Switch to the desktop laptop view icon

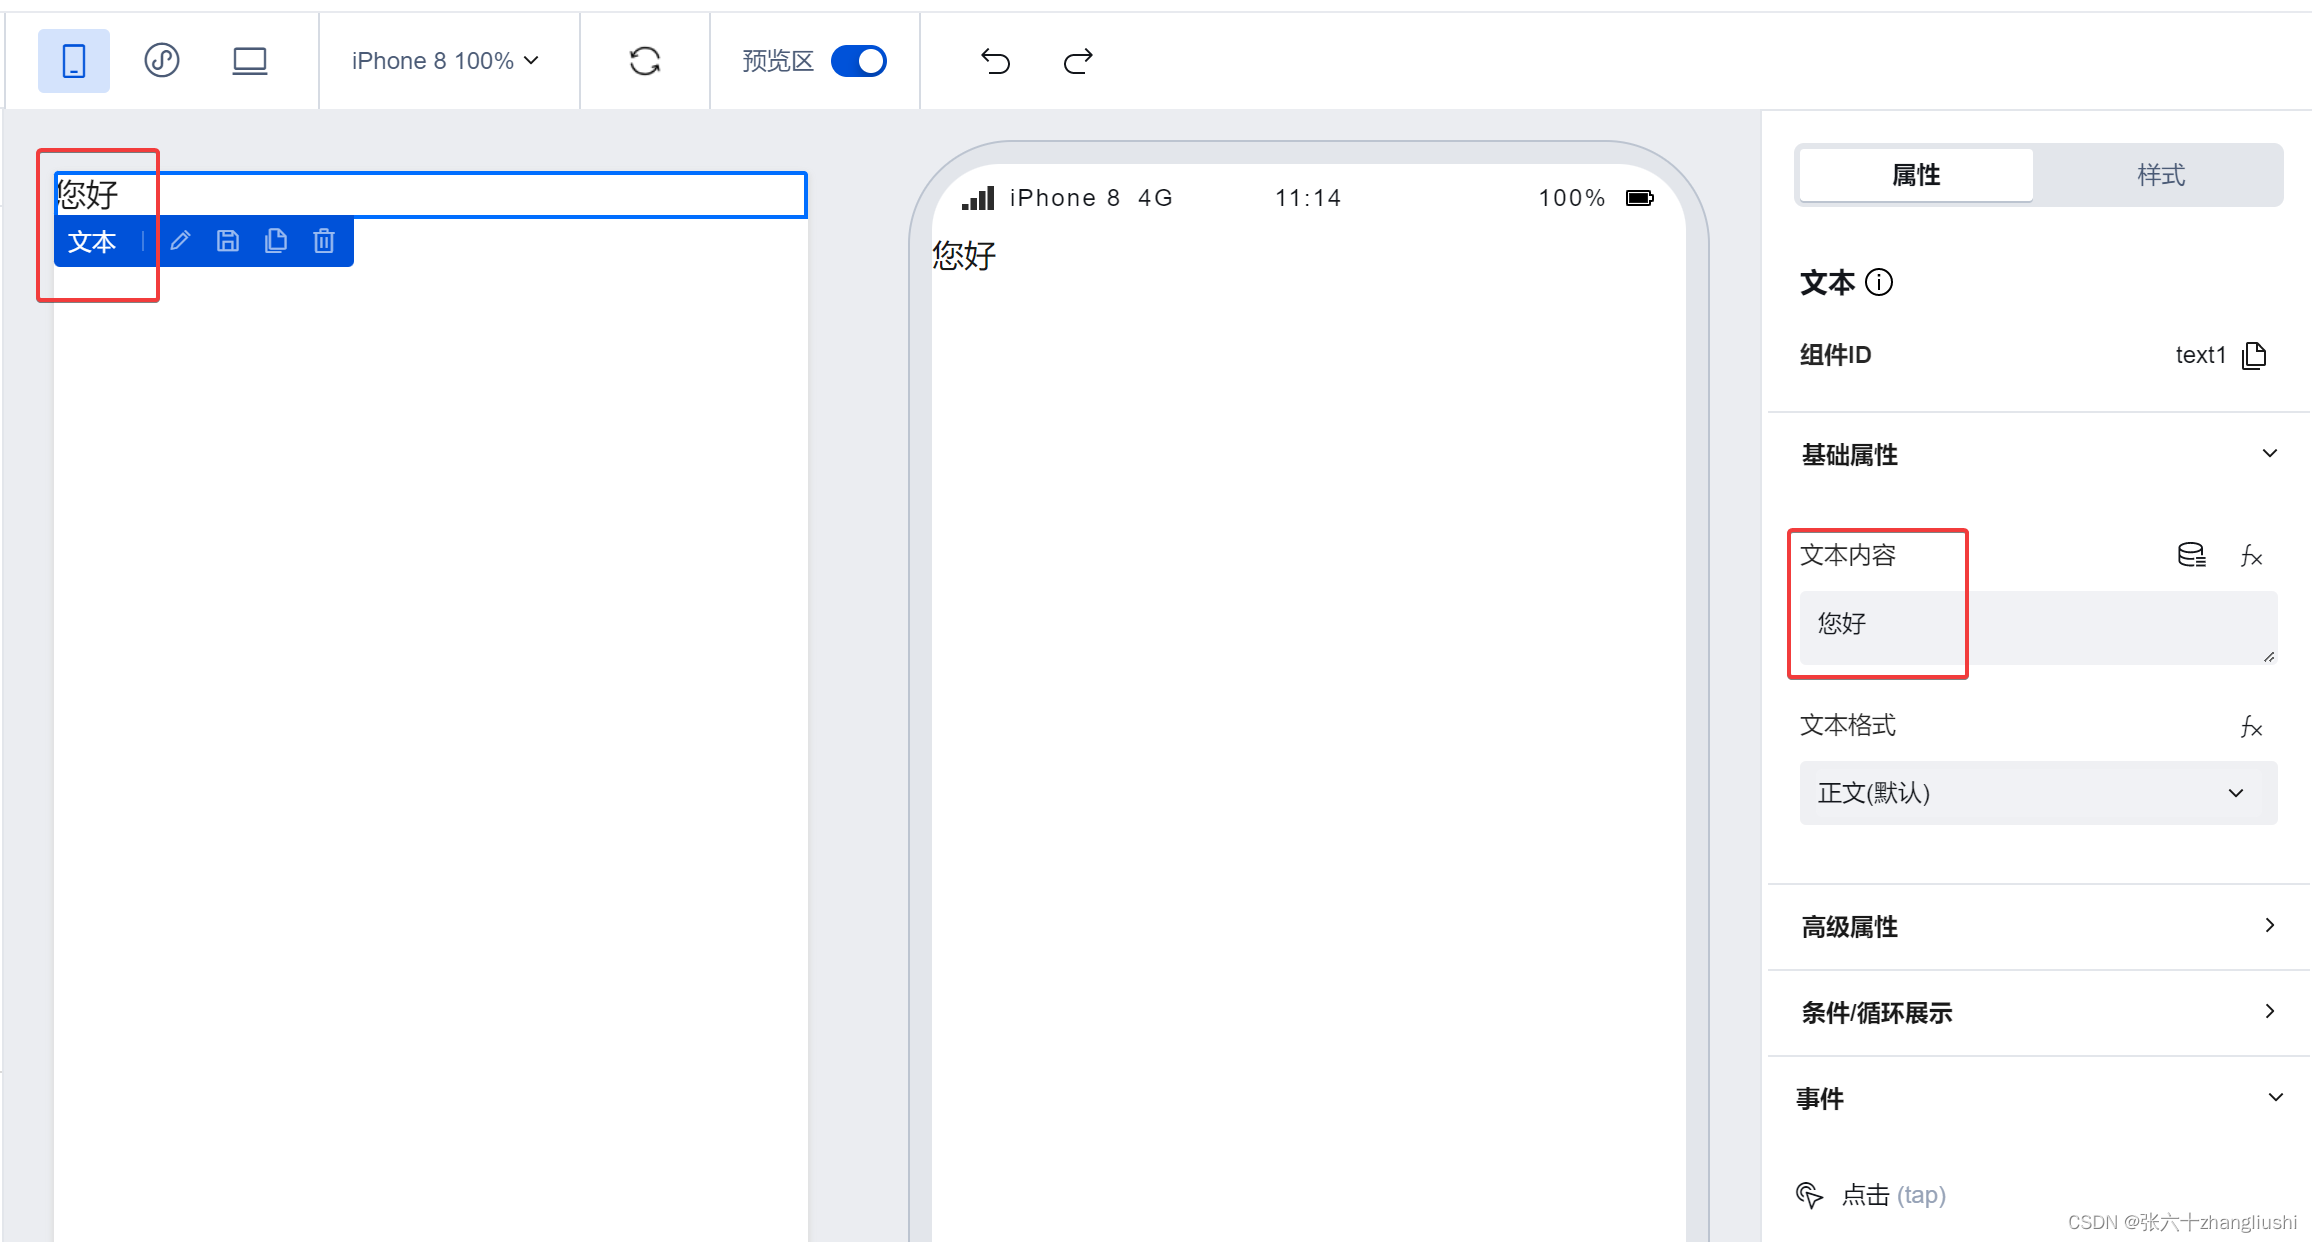[x=249, y=61]
